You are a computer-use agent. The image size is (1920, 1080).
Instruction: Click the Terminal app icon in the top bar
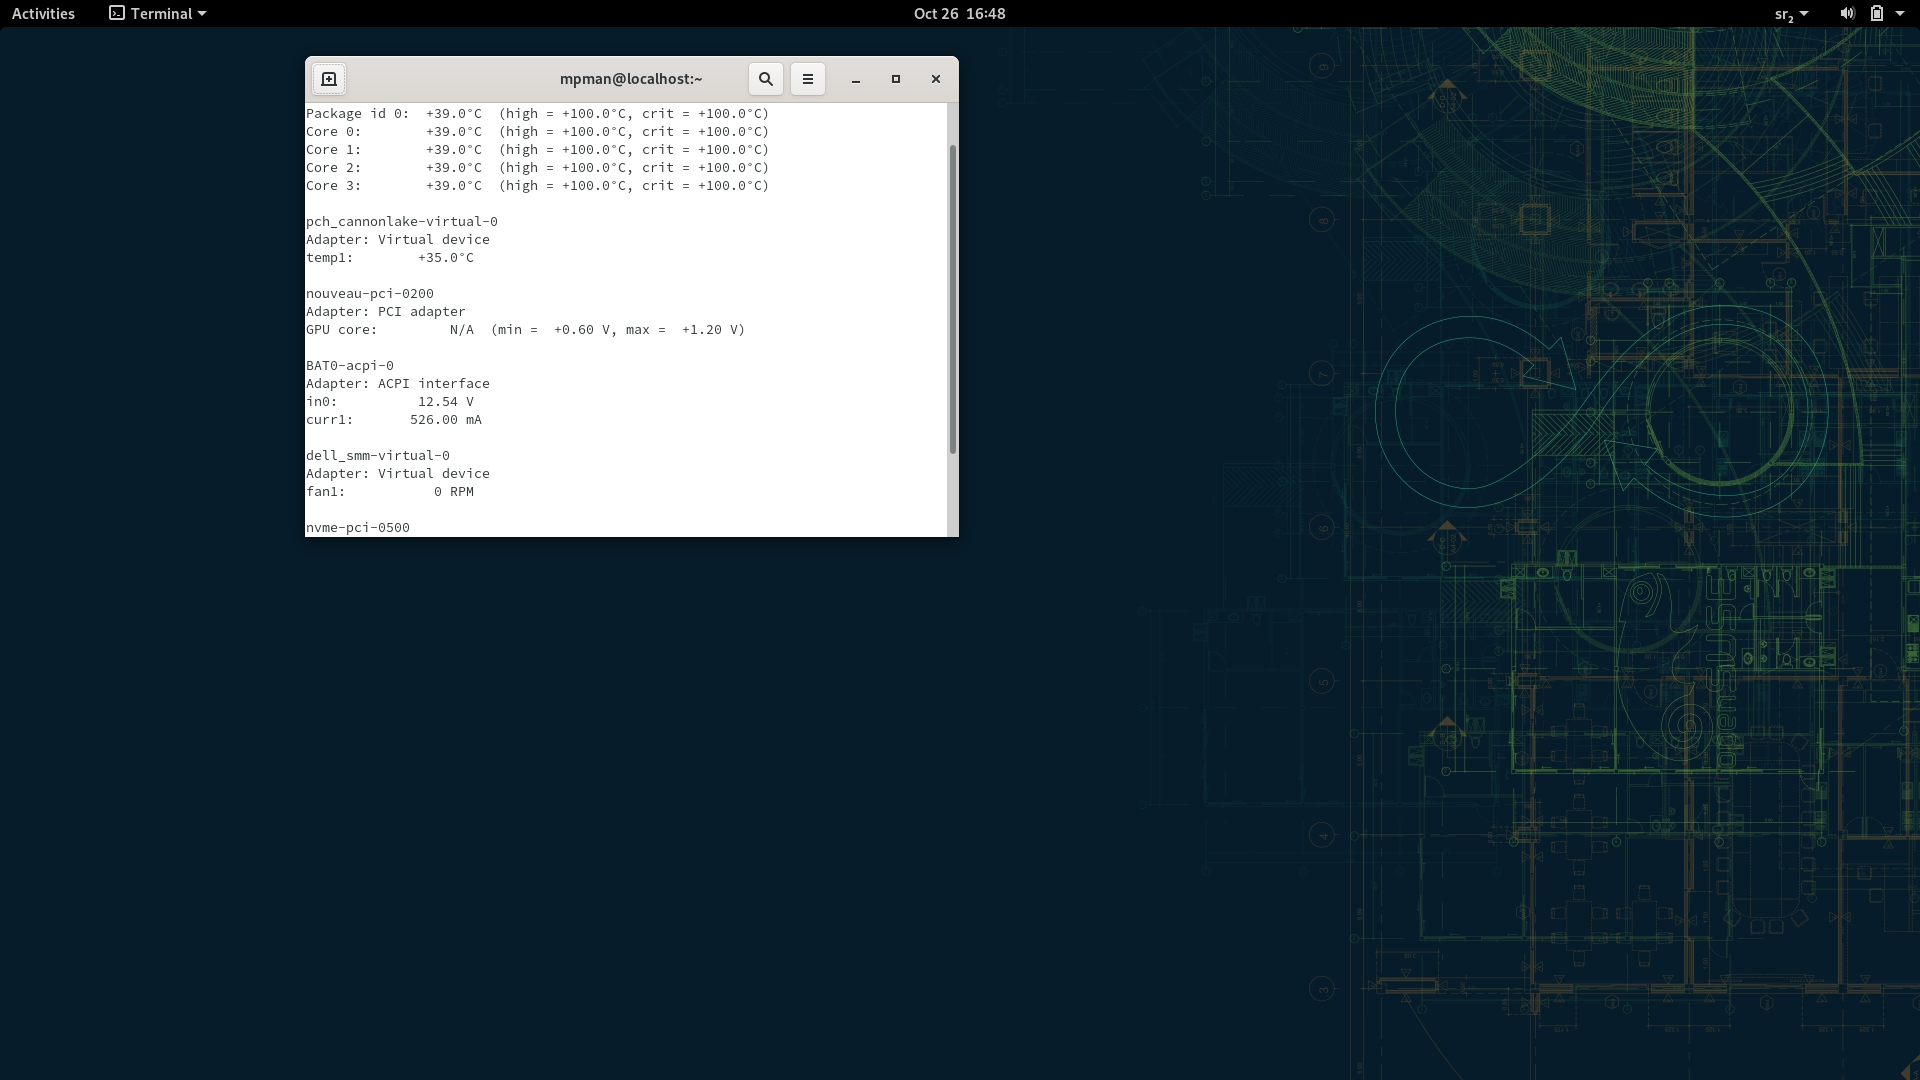click(x=117, y=14)
